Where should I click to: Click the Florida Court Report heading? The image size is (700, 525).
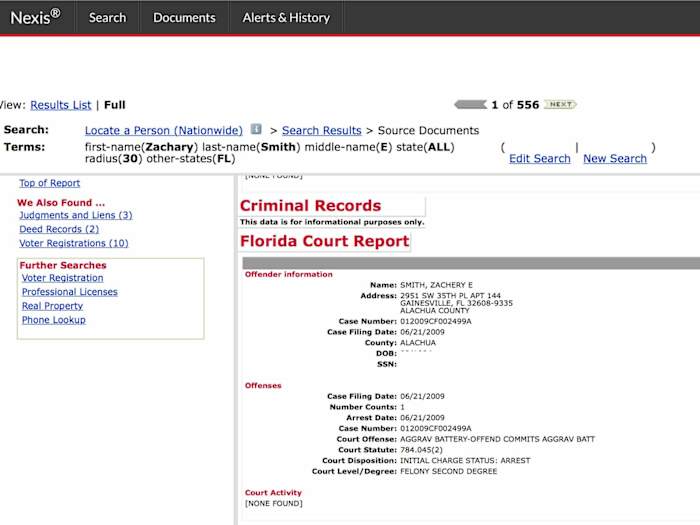pos(325,241)
